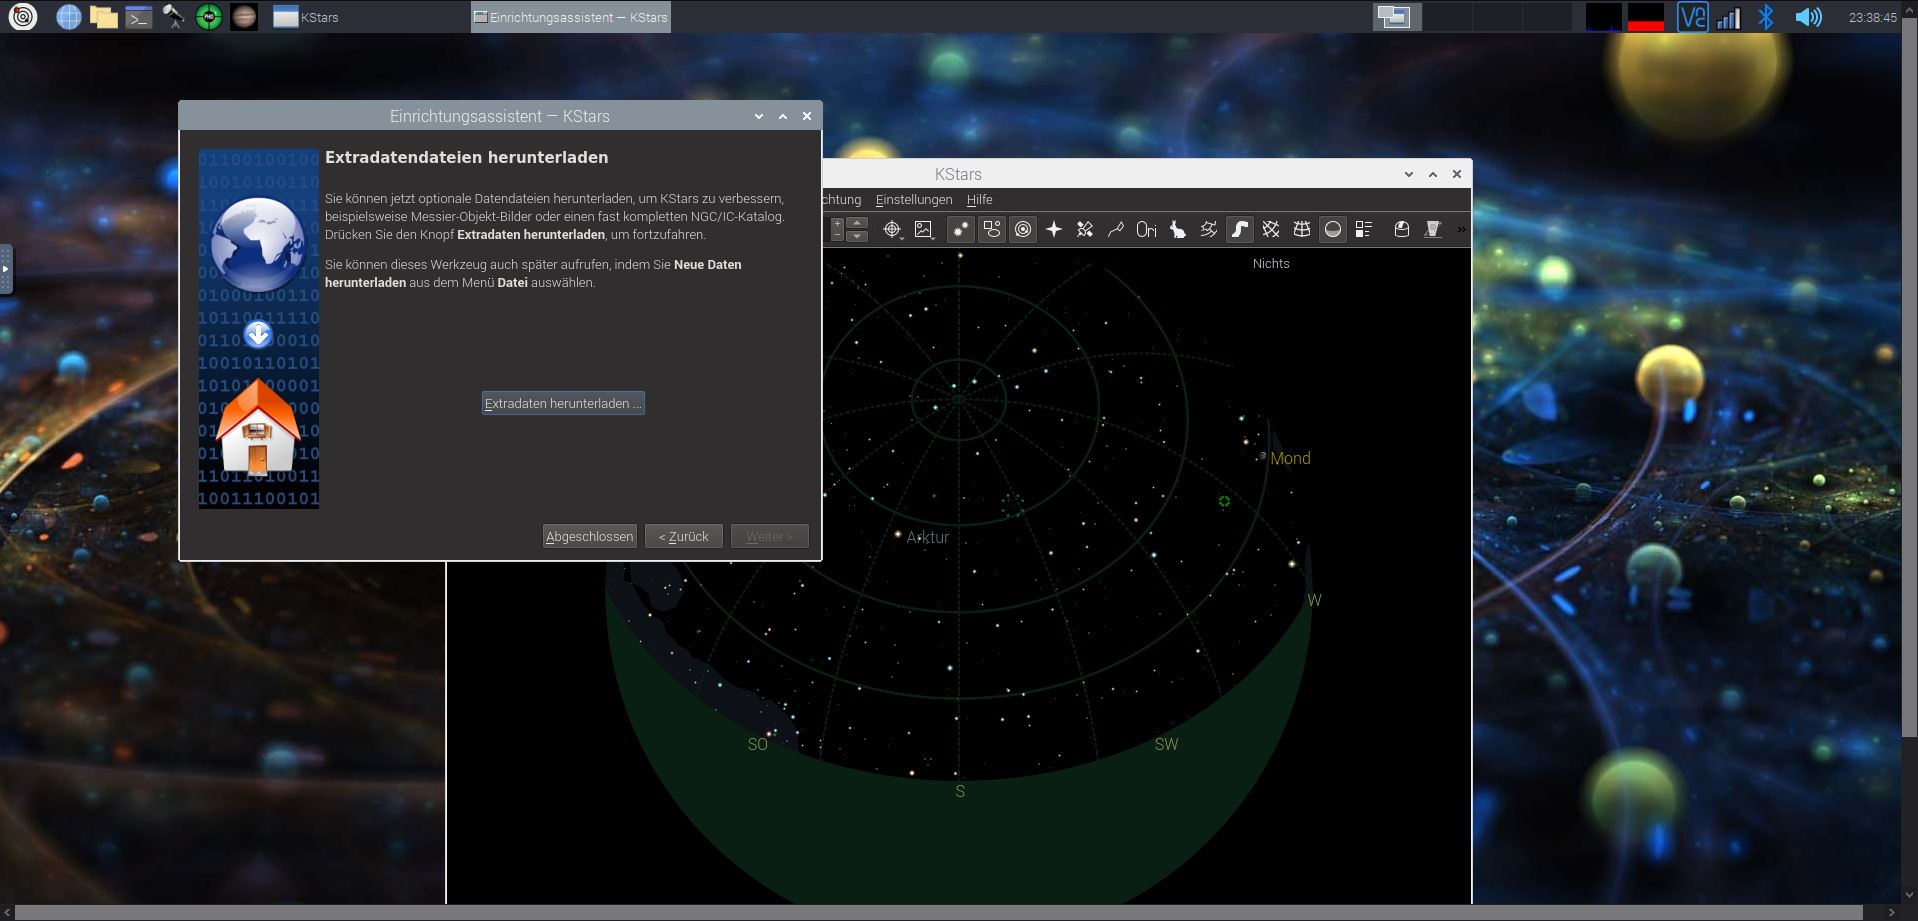
Task: Click the 'Nichts' focus label in sky map
Action: coord(1271,263)
